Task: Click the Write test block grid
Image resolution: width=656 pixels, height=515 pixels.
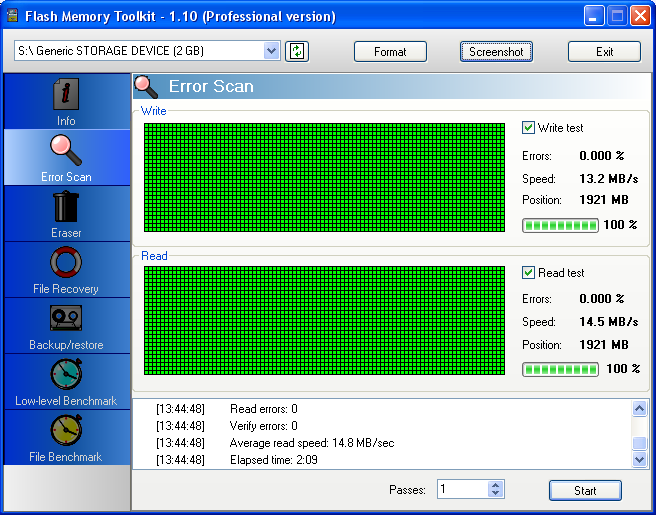Action: 324,177
